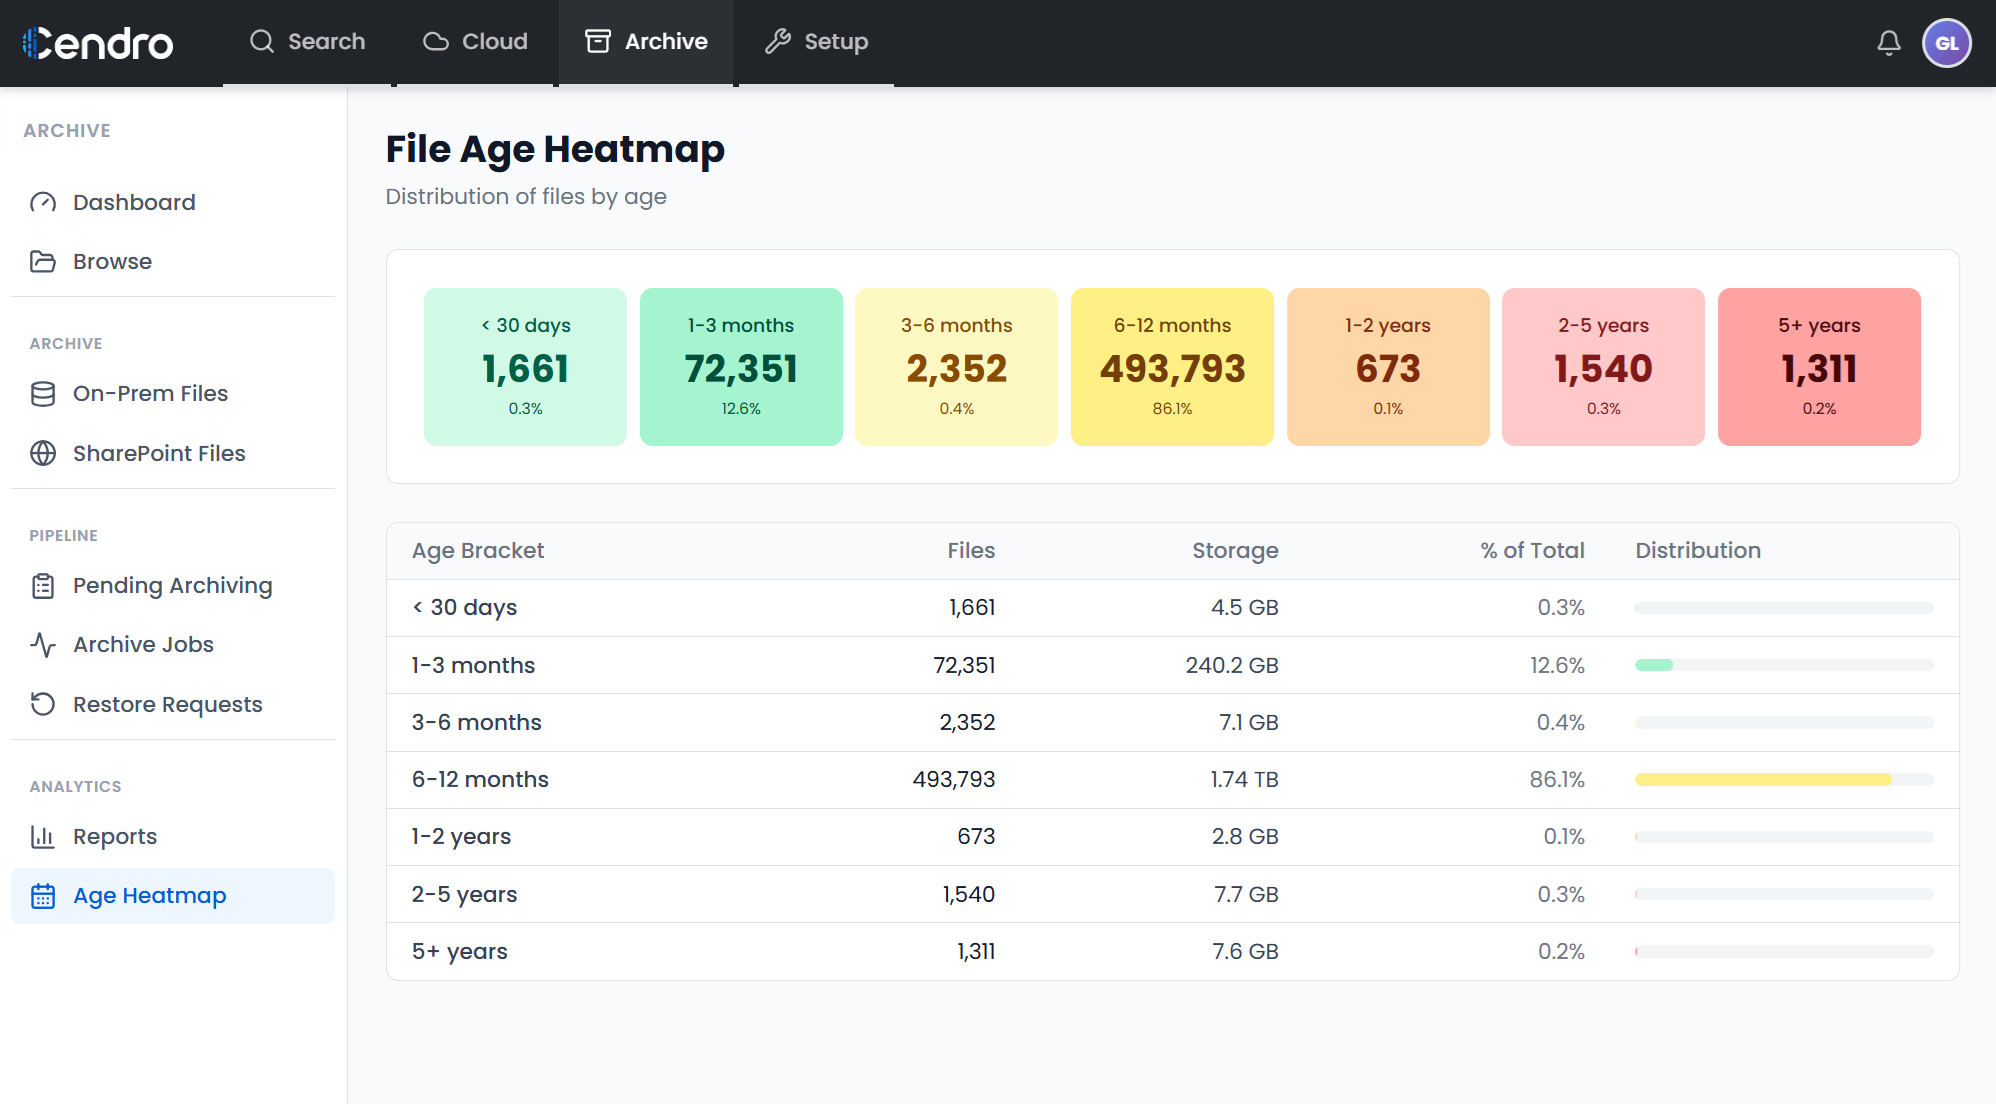This screenshot has height=1104, width=1996.
Task: Open the Setup tab
Action: click(x=816, y=43)
